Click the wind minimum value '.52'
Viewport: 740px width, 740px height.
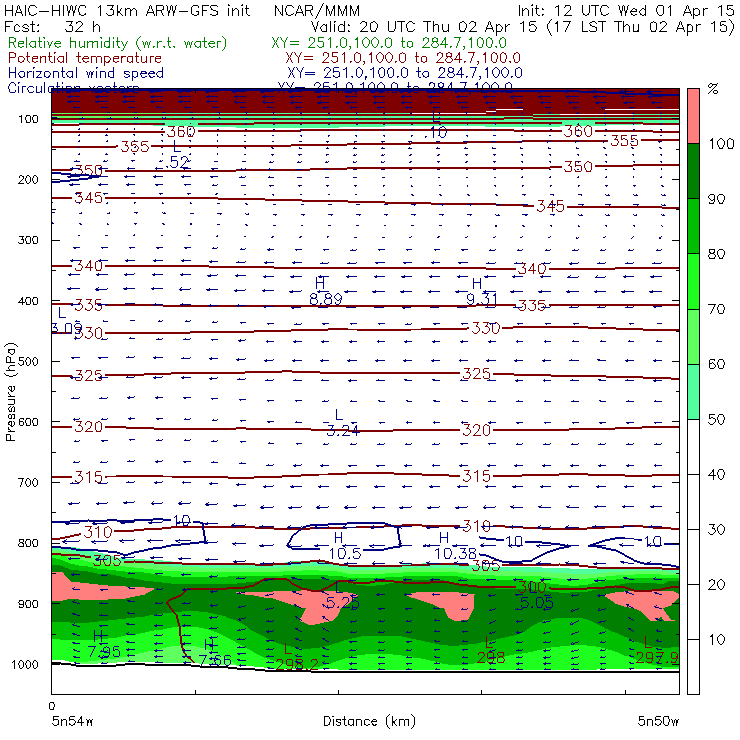pos(178,162)
